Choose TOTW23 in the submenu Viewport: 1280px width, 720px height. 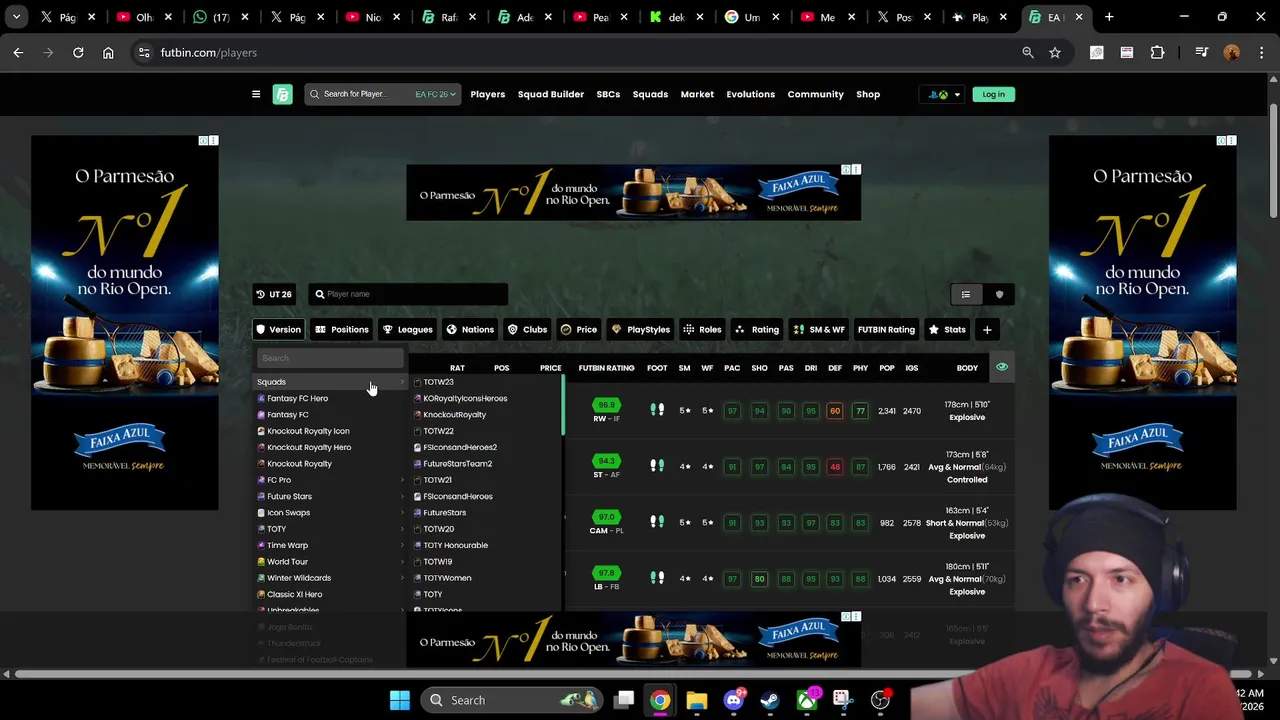(x=438, y=382)
